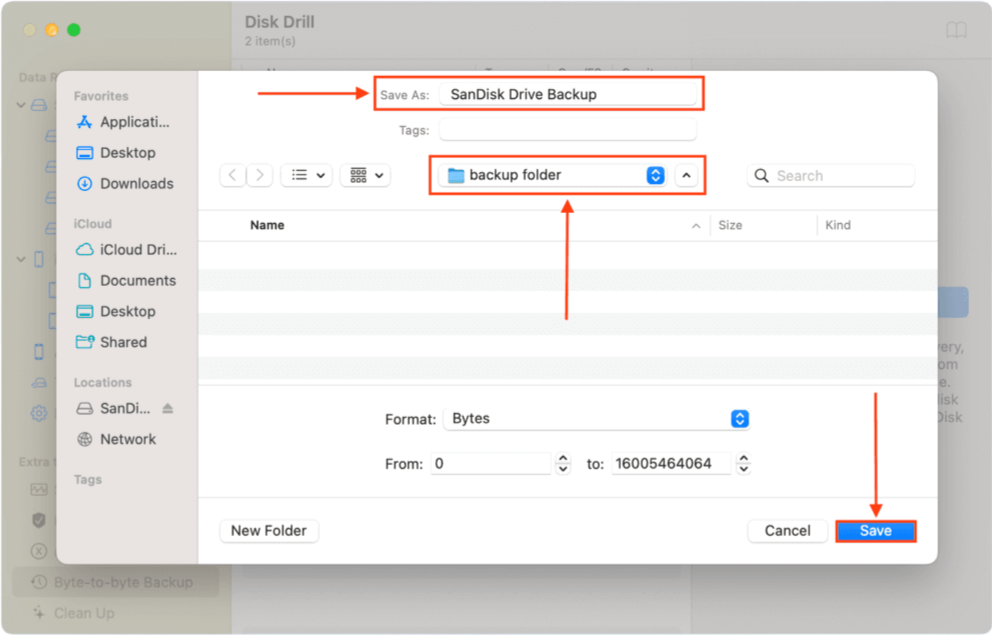Sort files by the Size column
The width and height of the screenshot is (992, 635).
731,225
